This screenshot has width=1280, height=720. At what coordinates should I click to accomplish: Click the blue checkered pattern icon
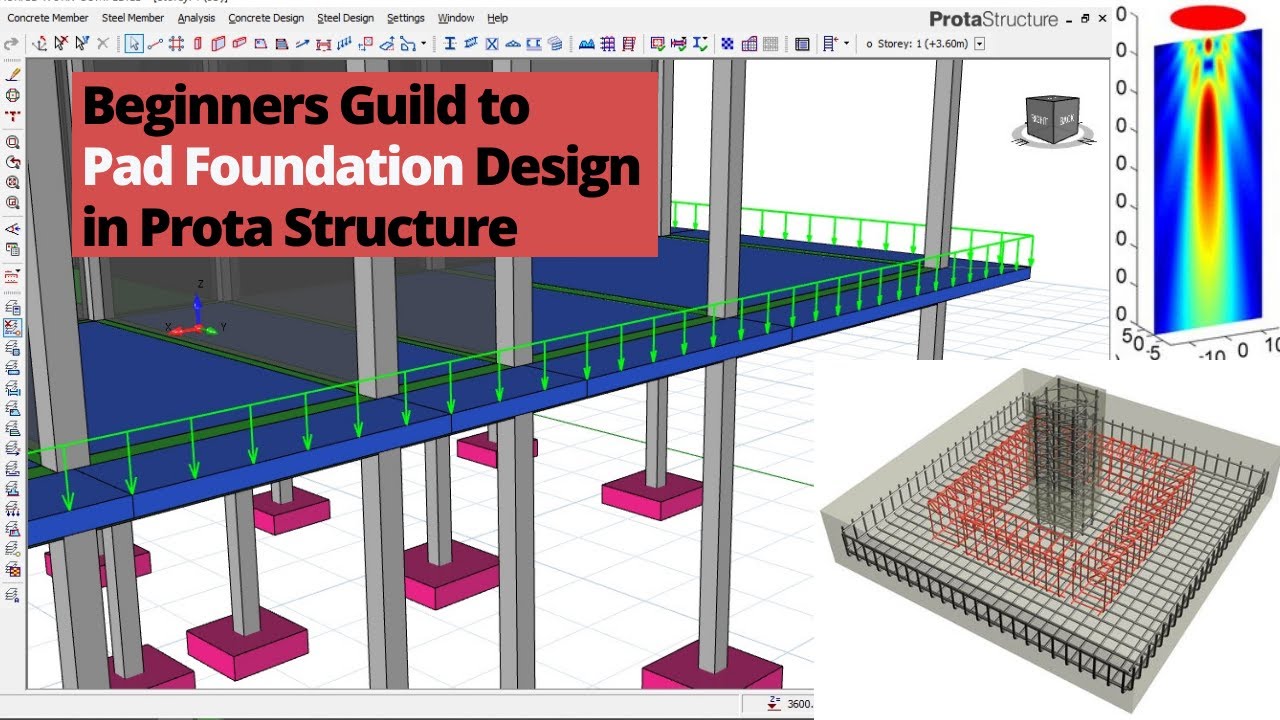click(727, 43)
